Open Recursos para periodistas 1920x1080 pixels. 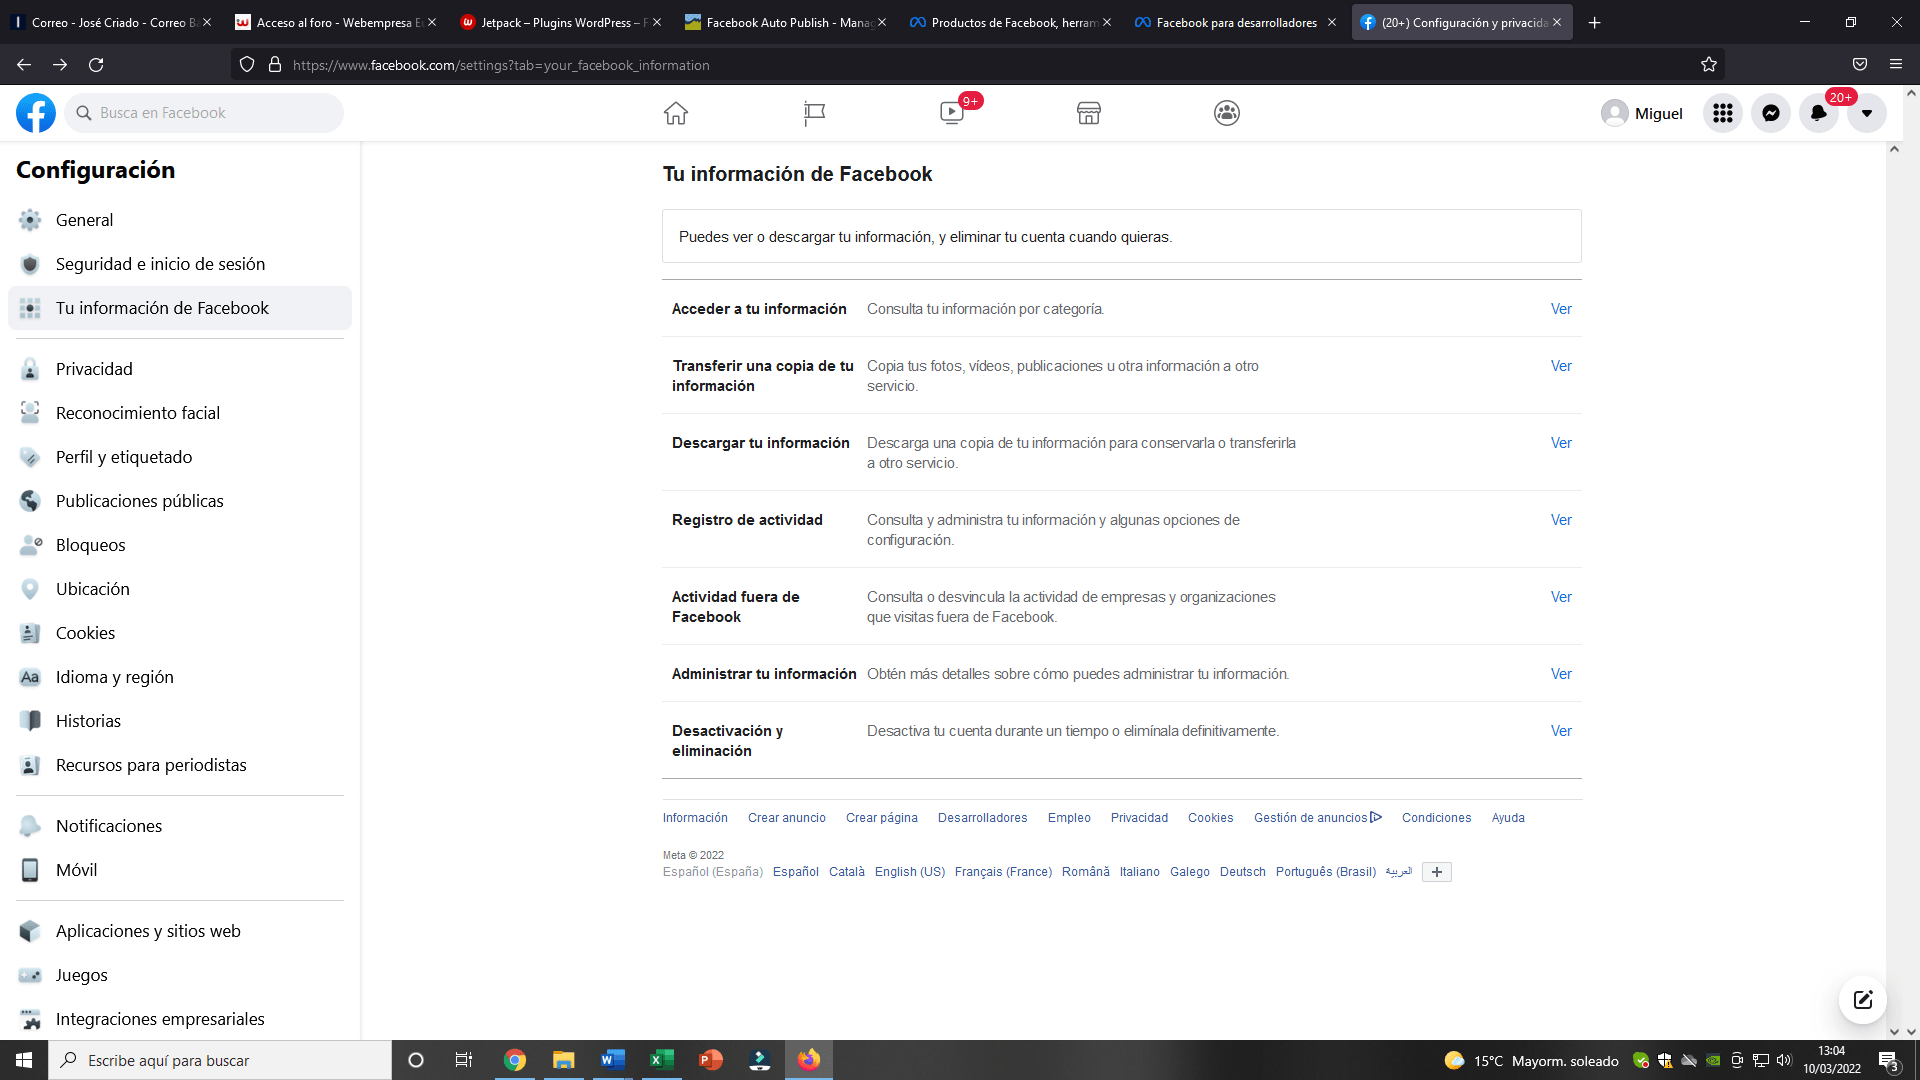coord(180,765)
